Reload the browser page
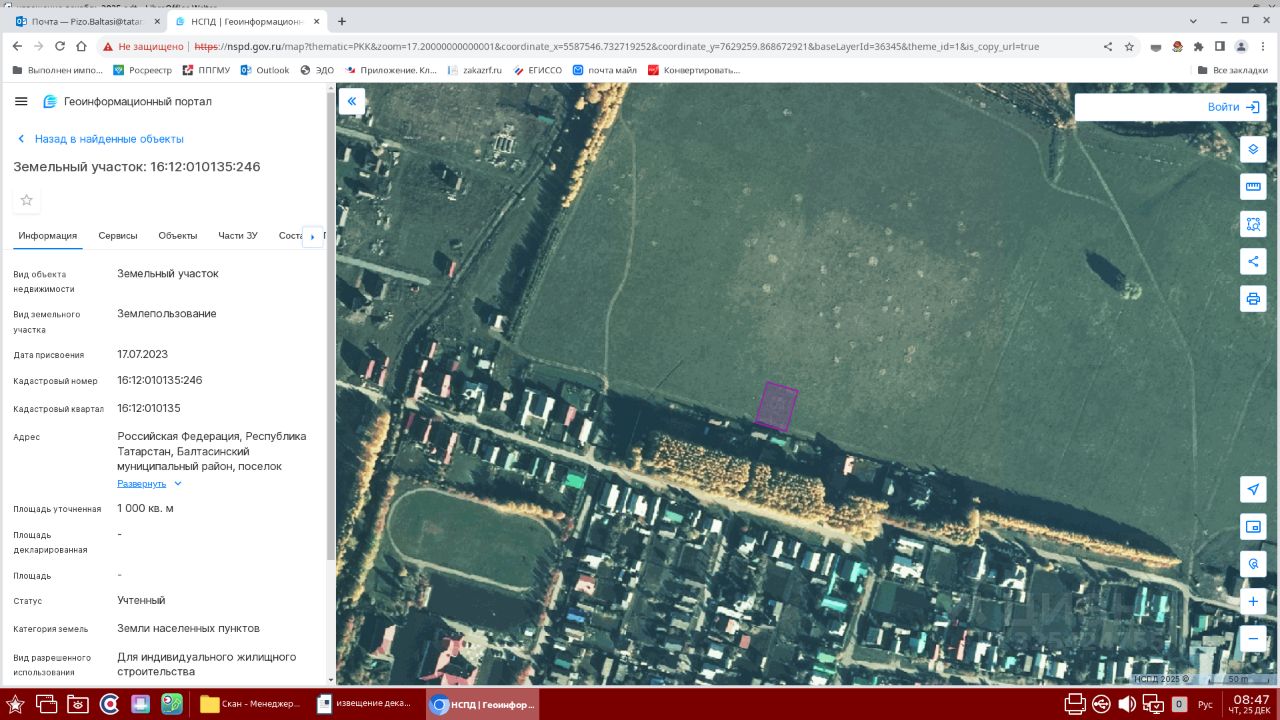 coord(60,46)
